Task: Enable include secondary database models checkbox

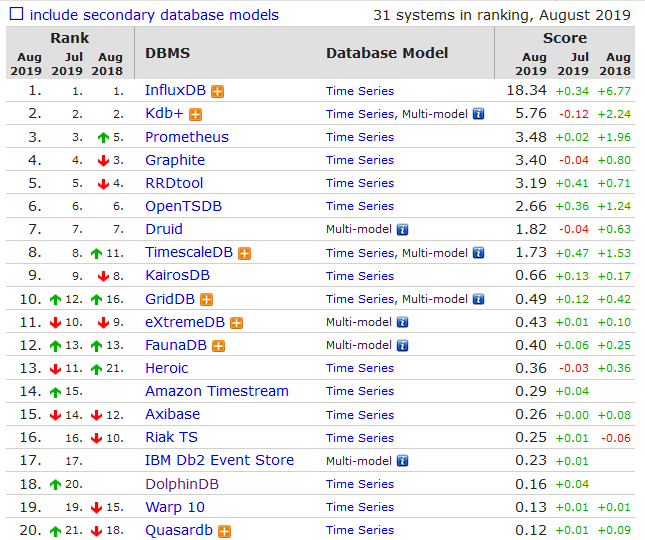Action: click(16, 14)
